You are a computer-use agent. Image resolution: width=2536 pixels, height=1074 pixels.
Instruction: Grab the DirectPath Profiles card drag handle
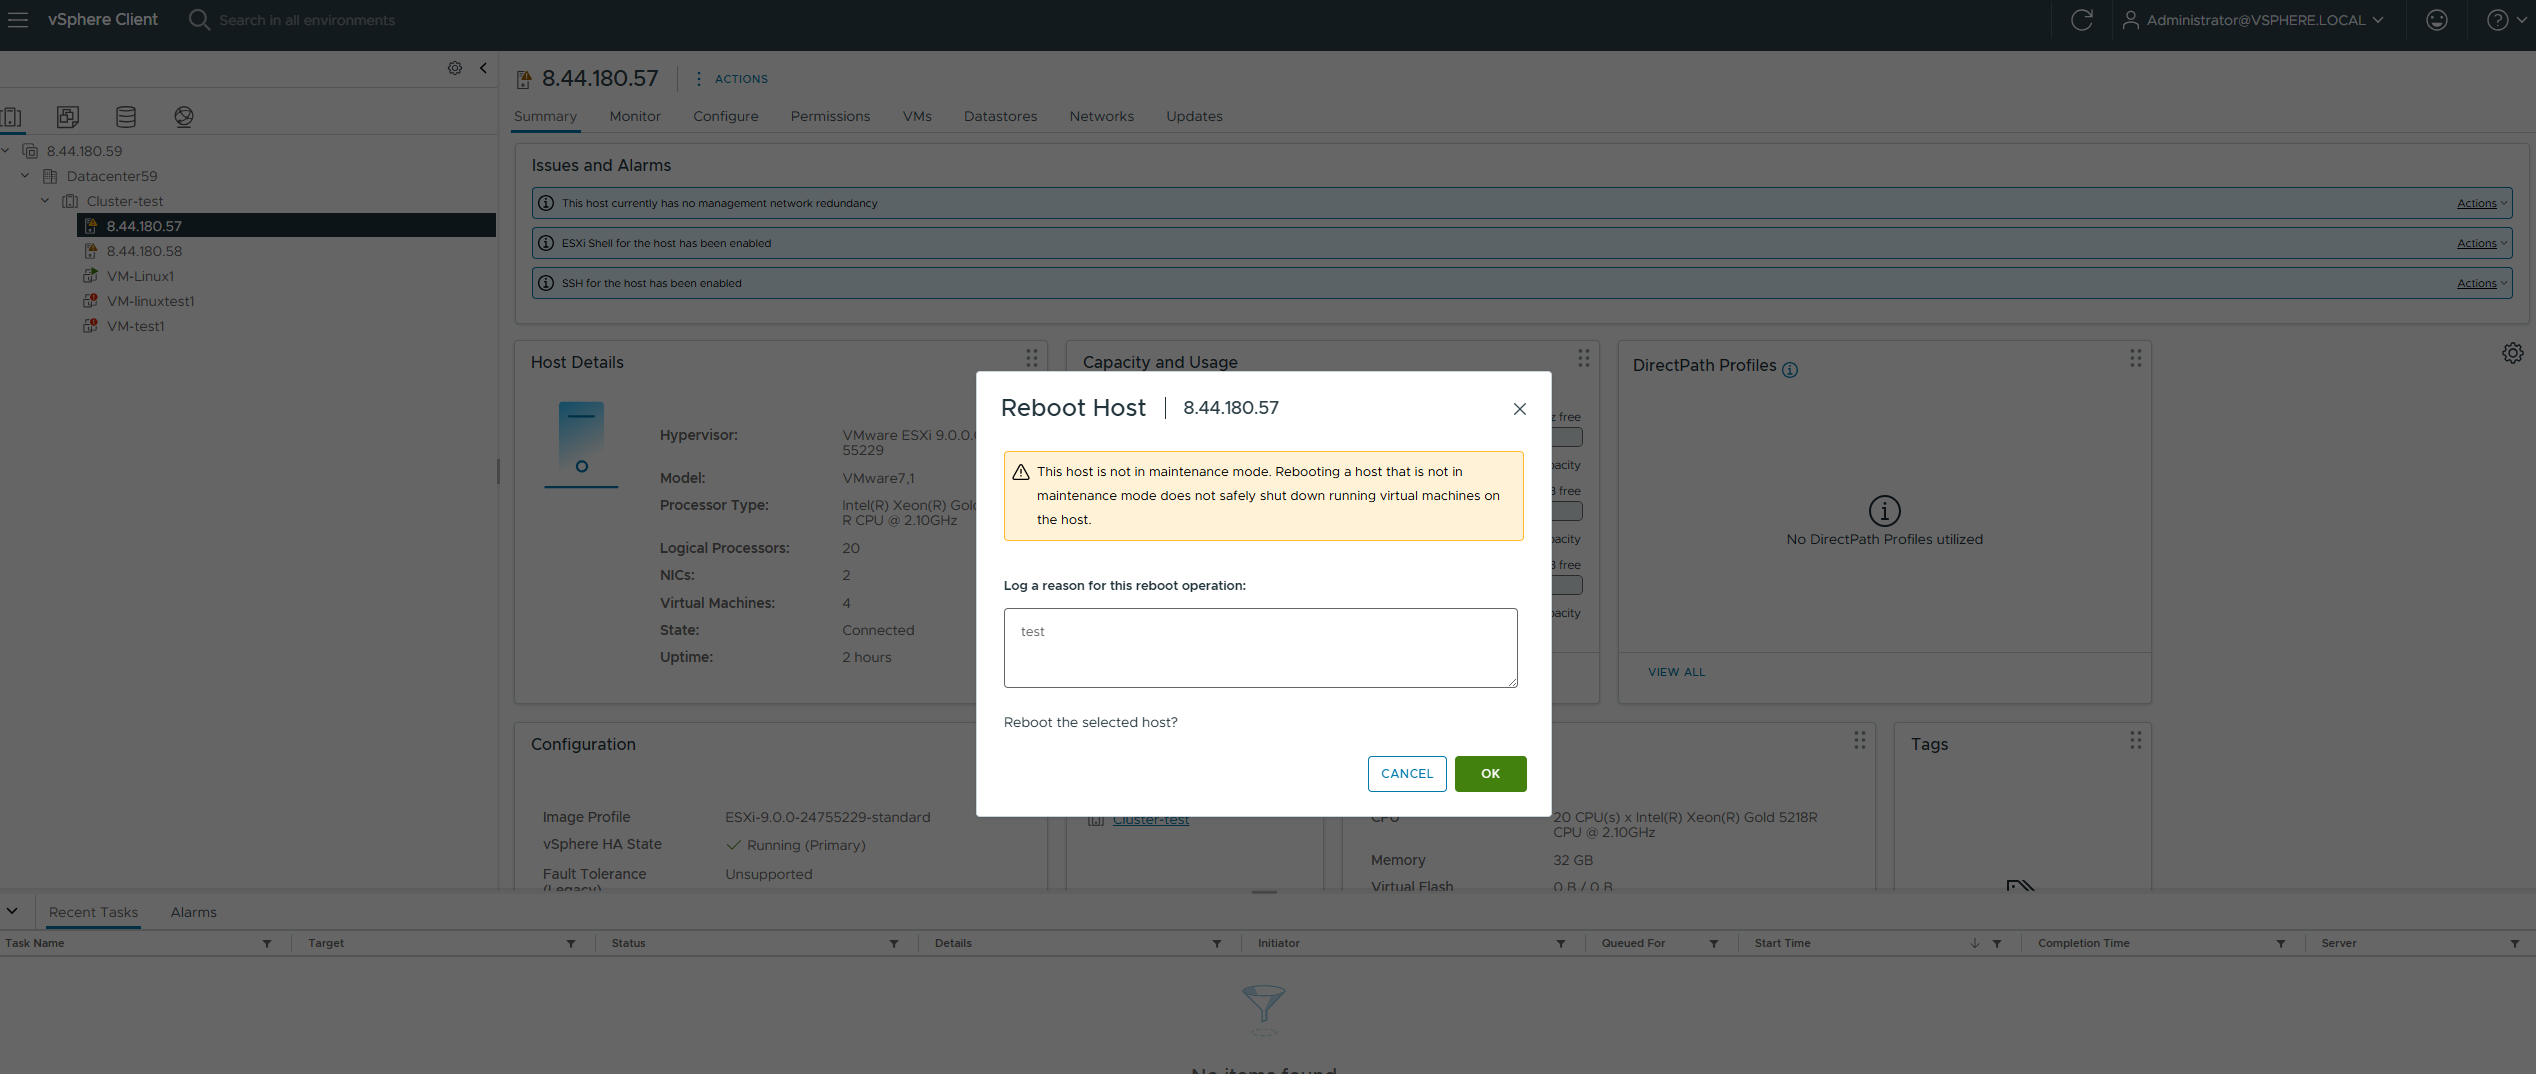click(x=2136, y=358)
